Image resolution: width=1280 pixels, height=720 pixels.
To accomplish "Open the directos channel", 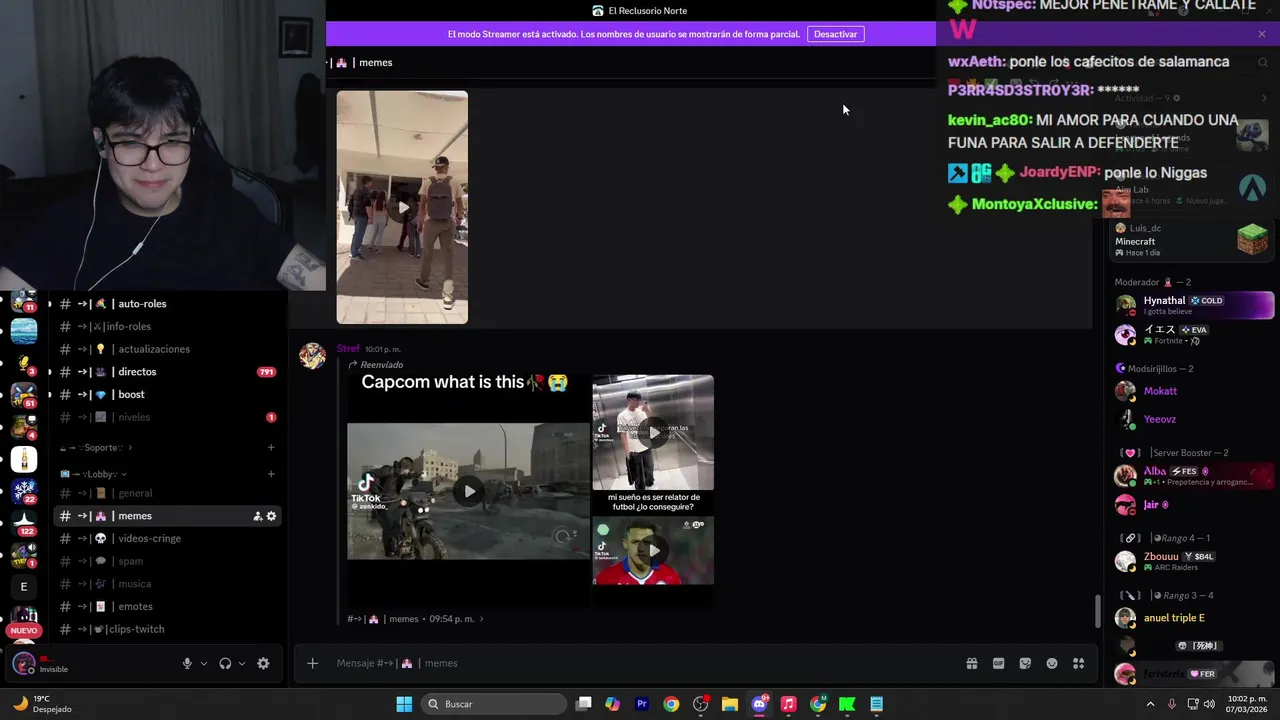I will click(167, 372).
